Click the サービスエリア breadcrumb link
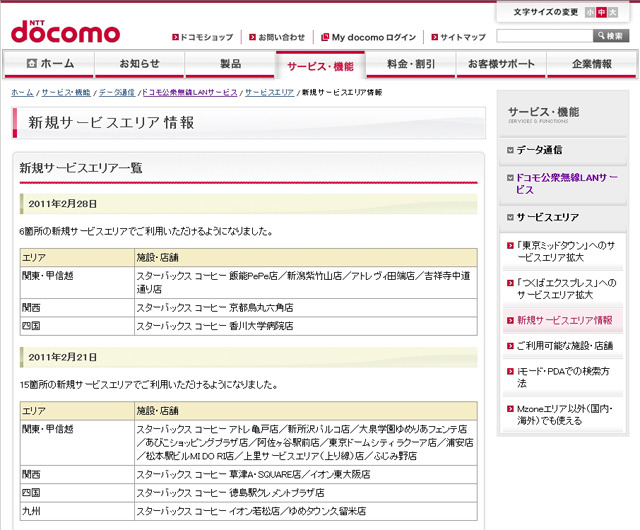The image size is (640, 530). click(x=269, y=93)
